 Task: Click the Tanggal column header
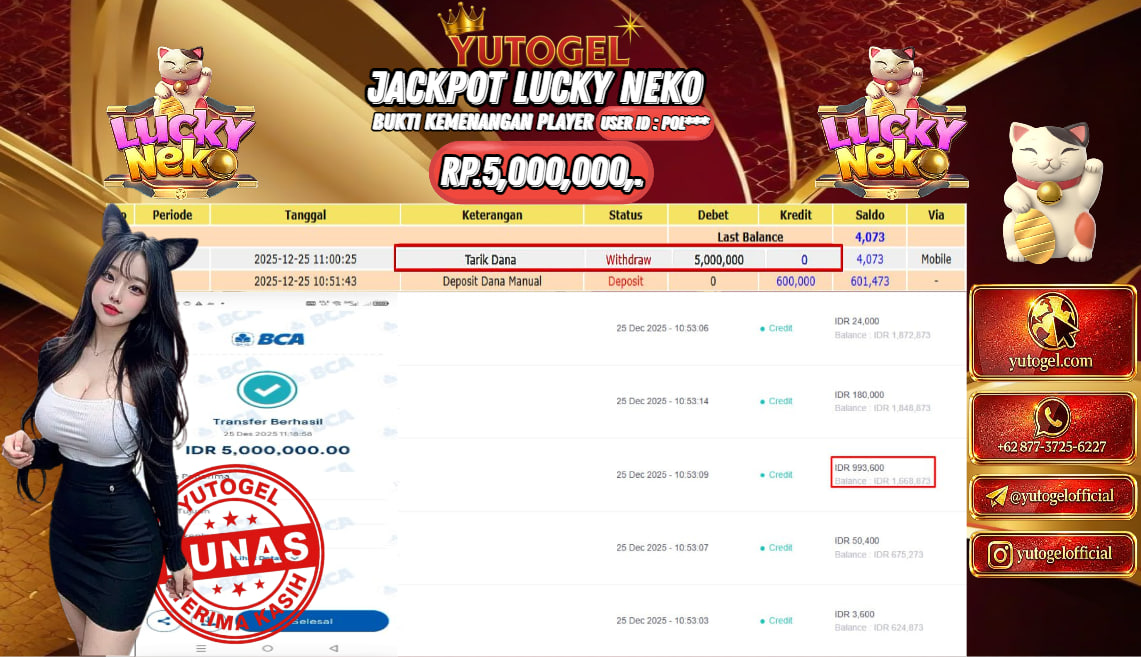coord(305,215)
